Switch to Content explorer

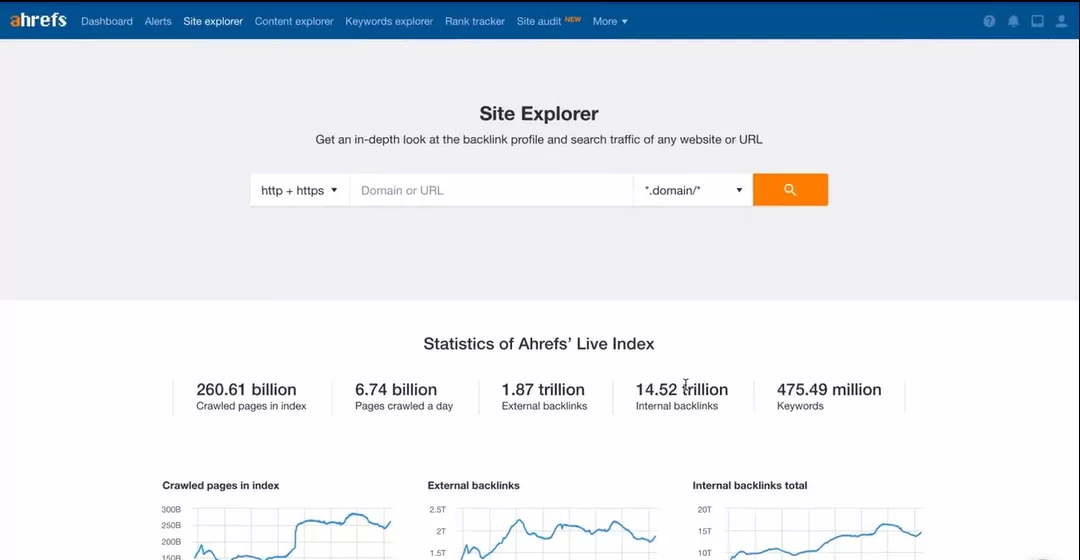click(294, 21)
